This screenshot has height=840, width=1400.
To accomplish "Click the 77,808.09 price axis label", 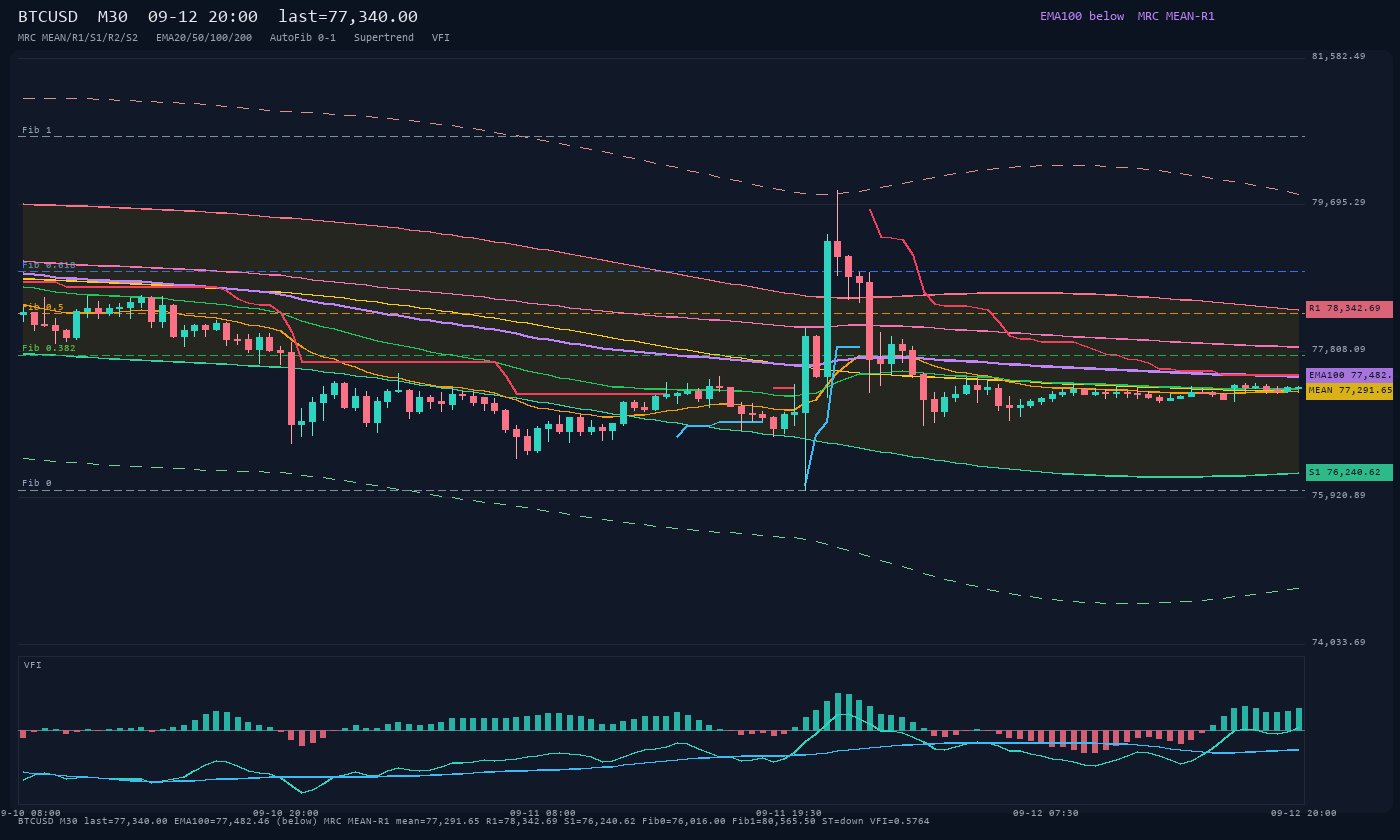I will click(x=1338, y=349).
